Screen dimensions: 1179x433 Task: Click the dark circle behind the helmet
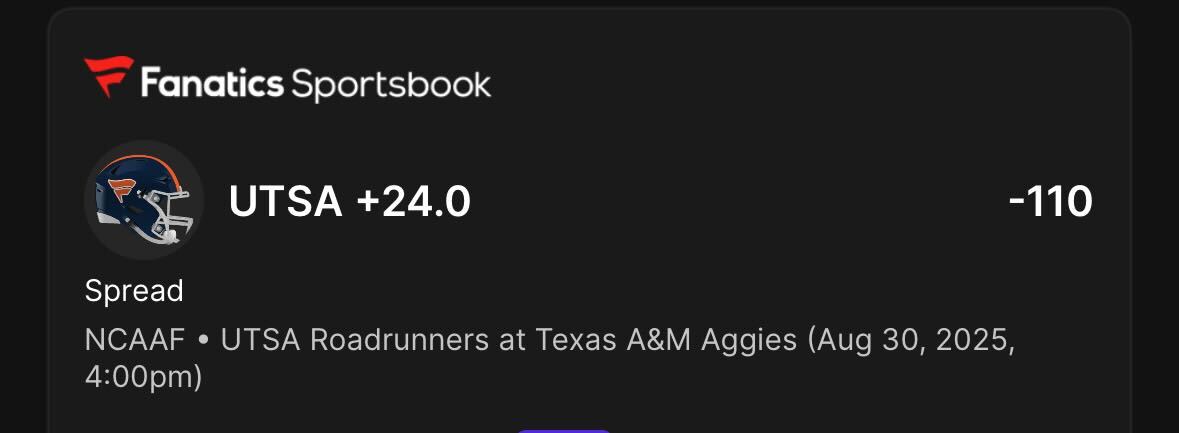coord(144,201)
